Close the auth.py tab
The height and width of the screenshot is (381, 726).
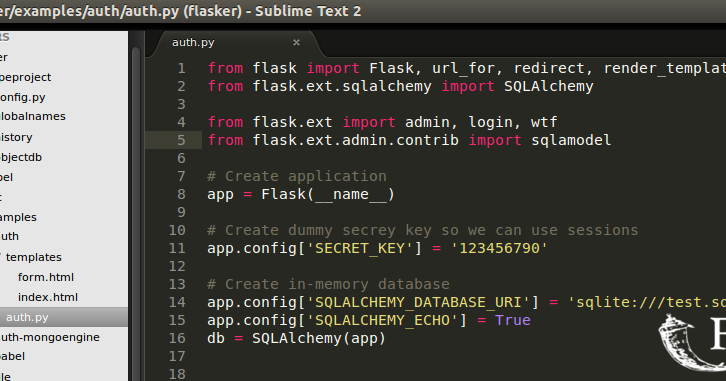[296, 43]
